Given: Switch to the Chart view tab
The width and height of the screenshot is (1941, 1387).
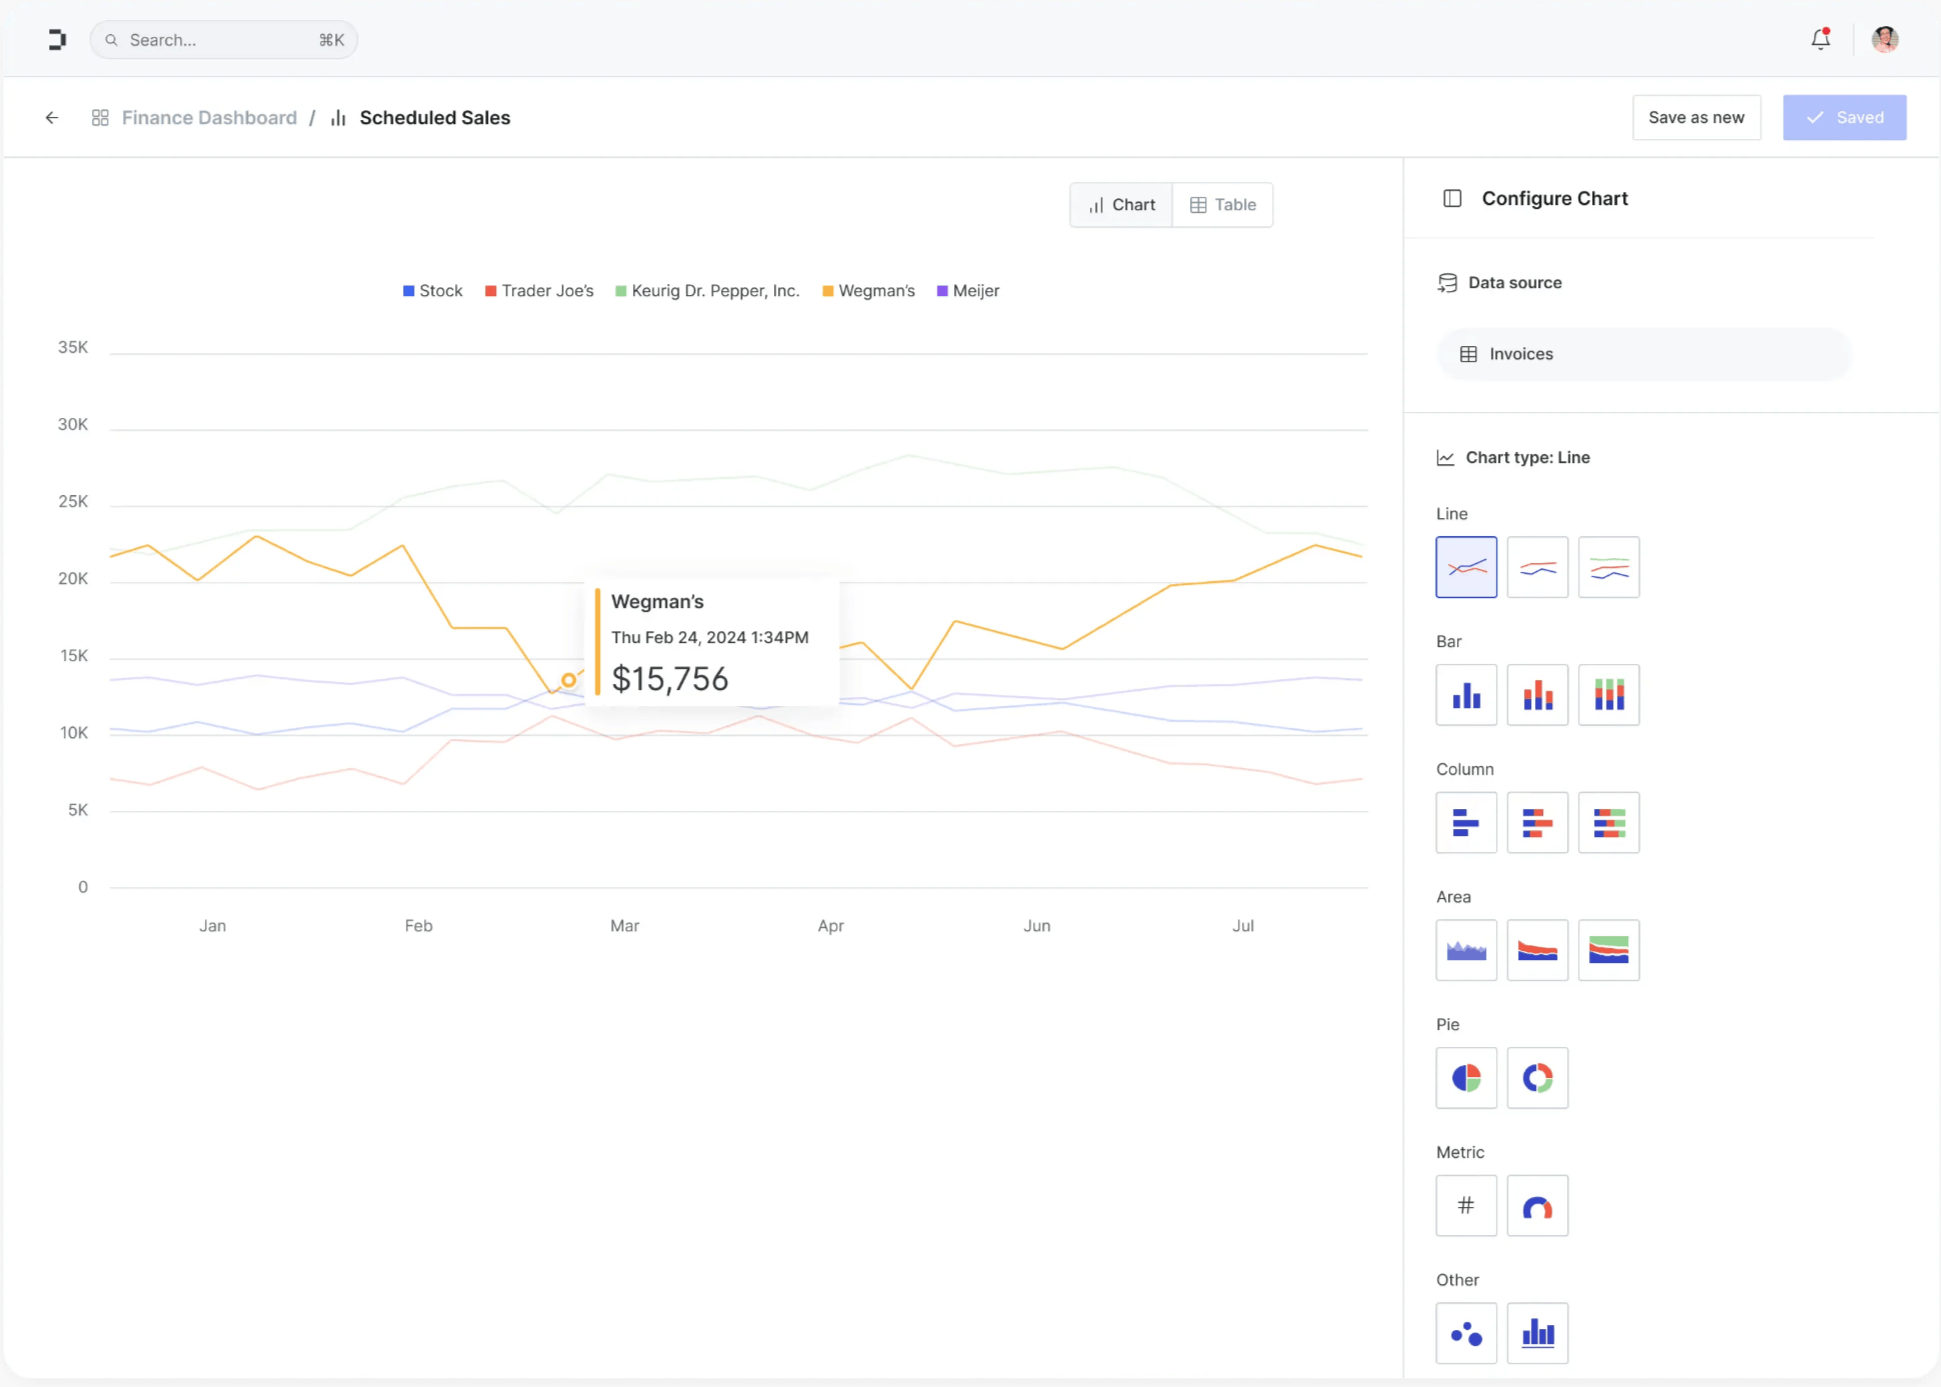Looking at the screenshot, I should 1121,205.
